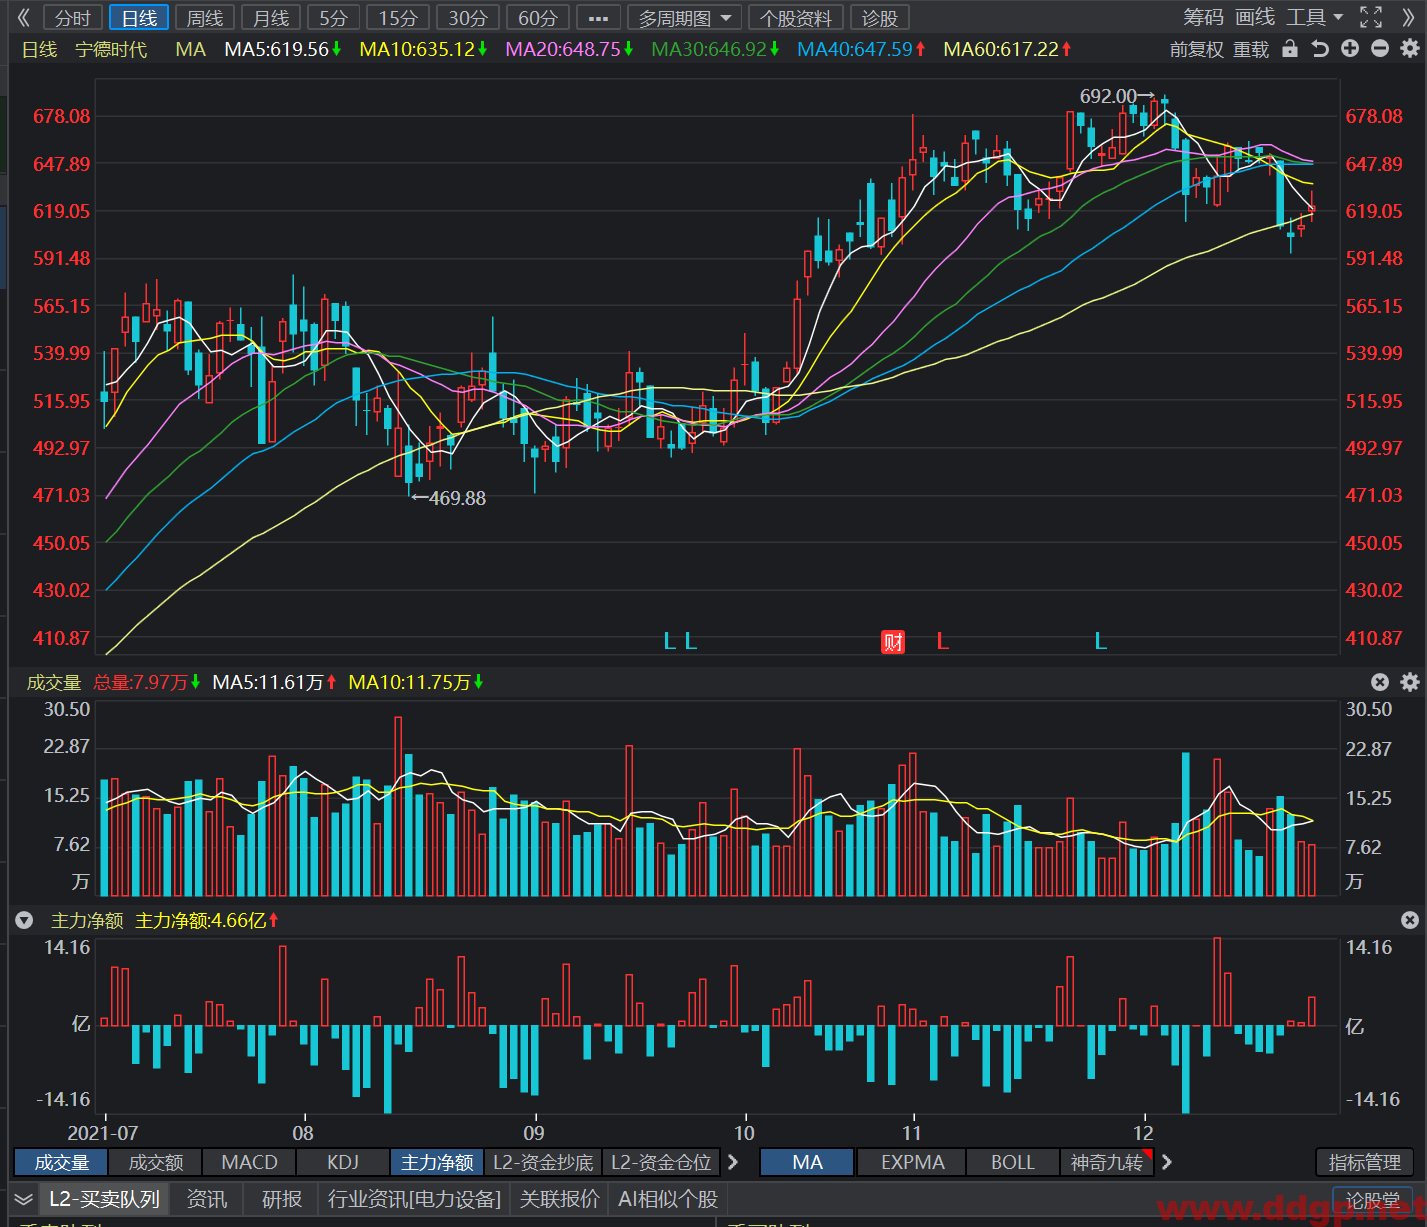Click the 宁德时代 stock name
Screen dimensions: 1427x1227
pos(111,49)
